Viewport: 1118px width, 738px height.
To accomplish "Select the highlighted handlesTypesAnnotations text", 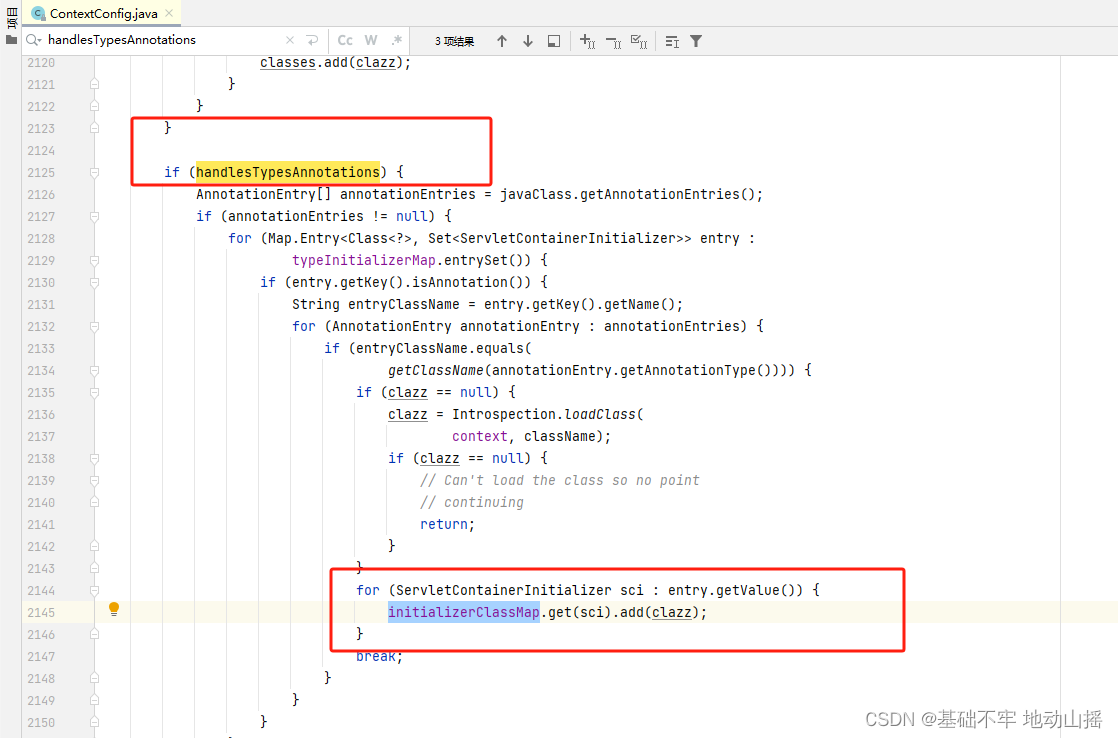I will pyautogui.click(x=290, y=172).
